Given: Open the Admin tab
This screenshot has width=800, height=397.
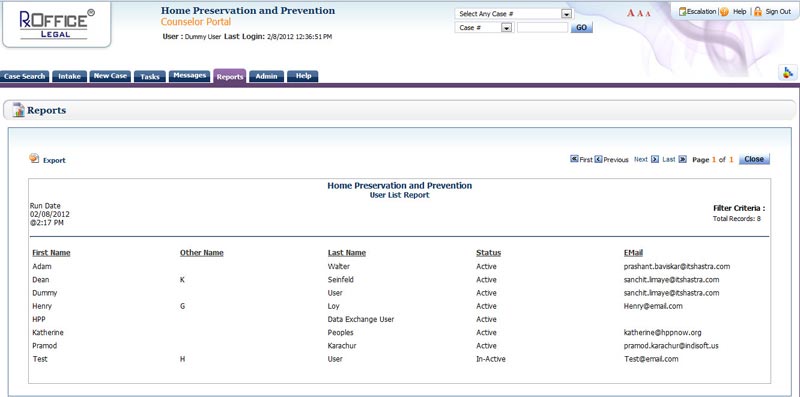Looking at the screenshot, I should coord(266,76).
